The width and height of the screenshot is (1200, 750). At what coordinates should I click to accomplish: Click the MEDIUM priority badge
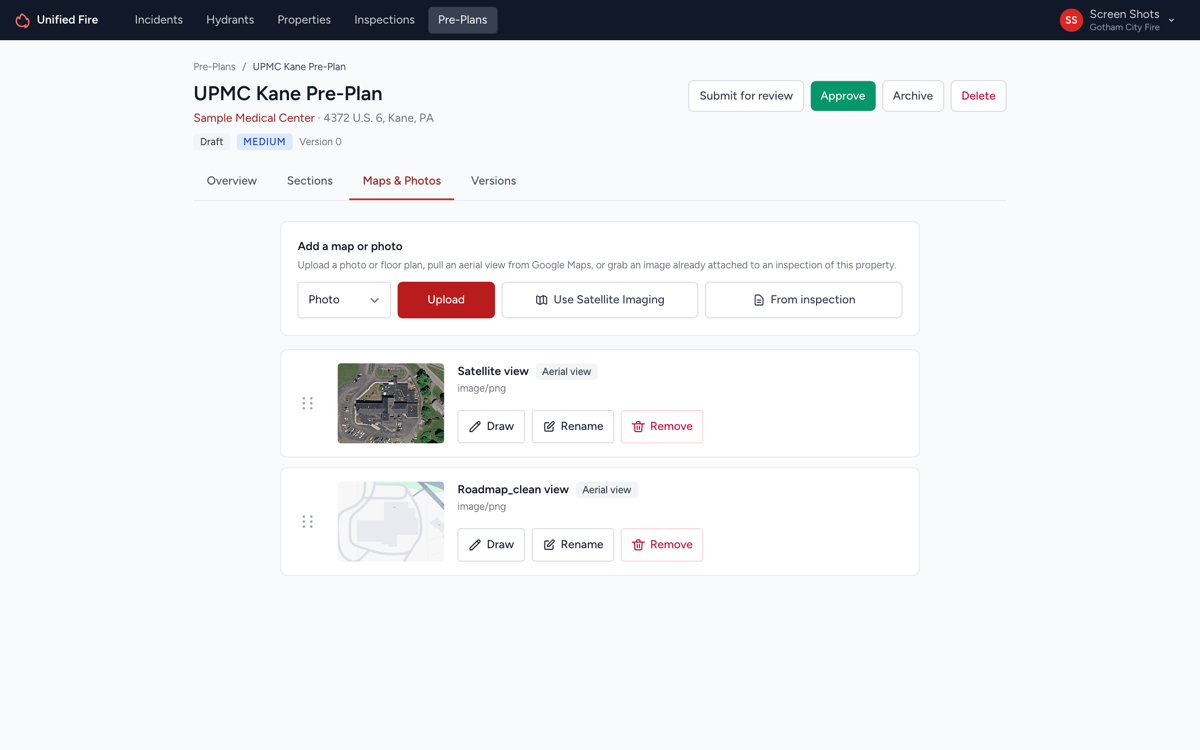click(265, 142)
